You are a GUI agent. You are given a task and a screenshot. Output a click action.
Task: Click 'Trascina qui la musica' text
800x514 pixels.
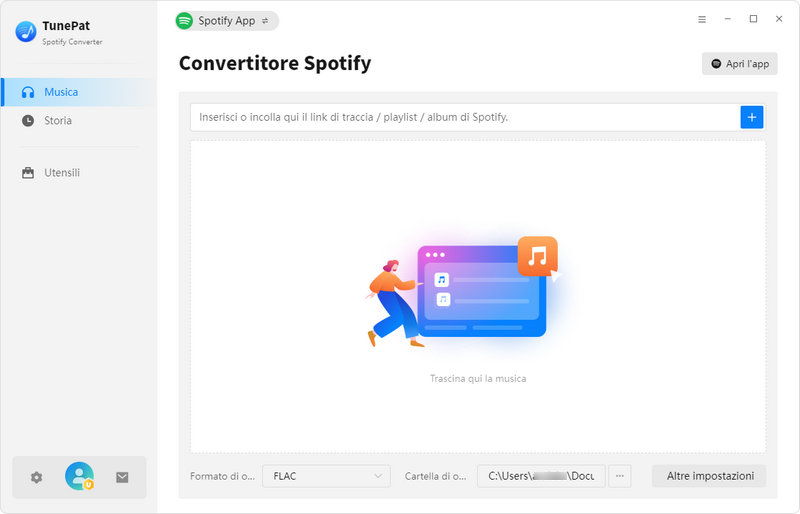478,379
